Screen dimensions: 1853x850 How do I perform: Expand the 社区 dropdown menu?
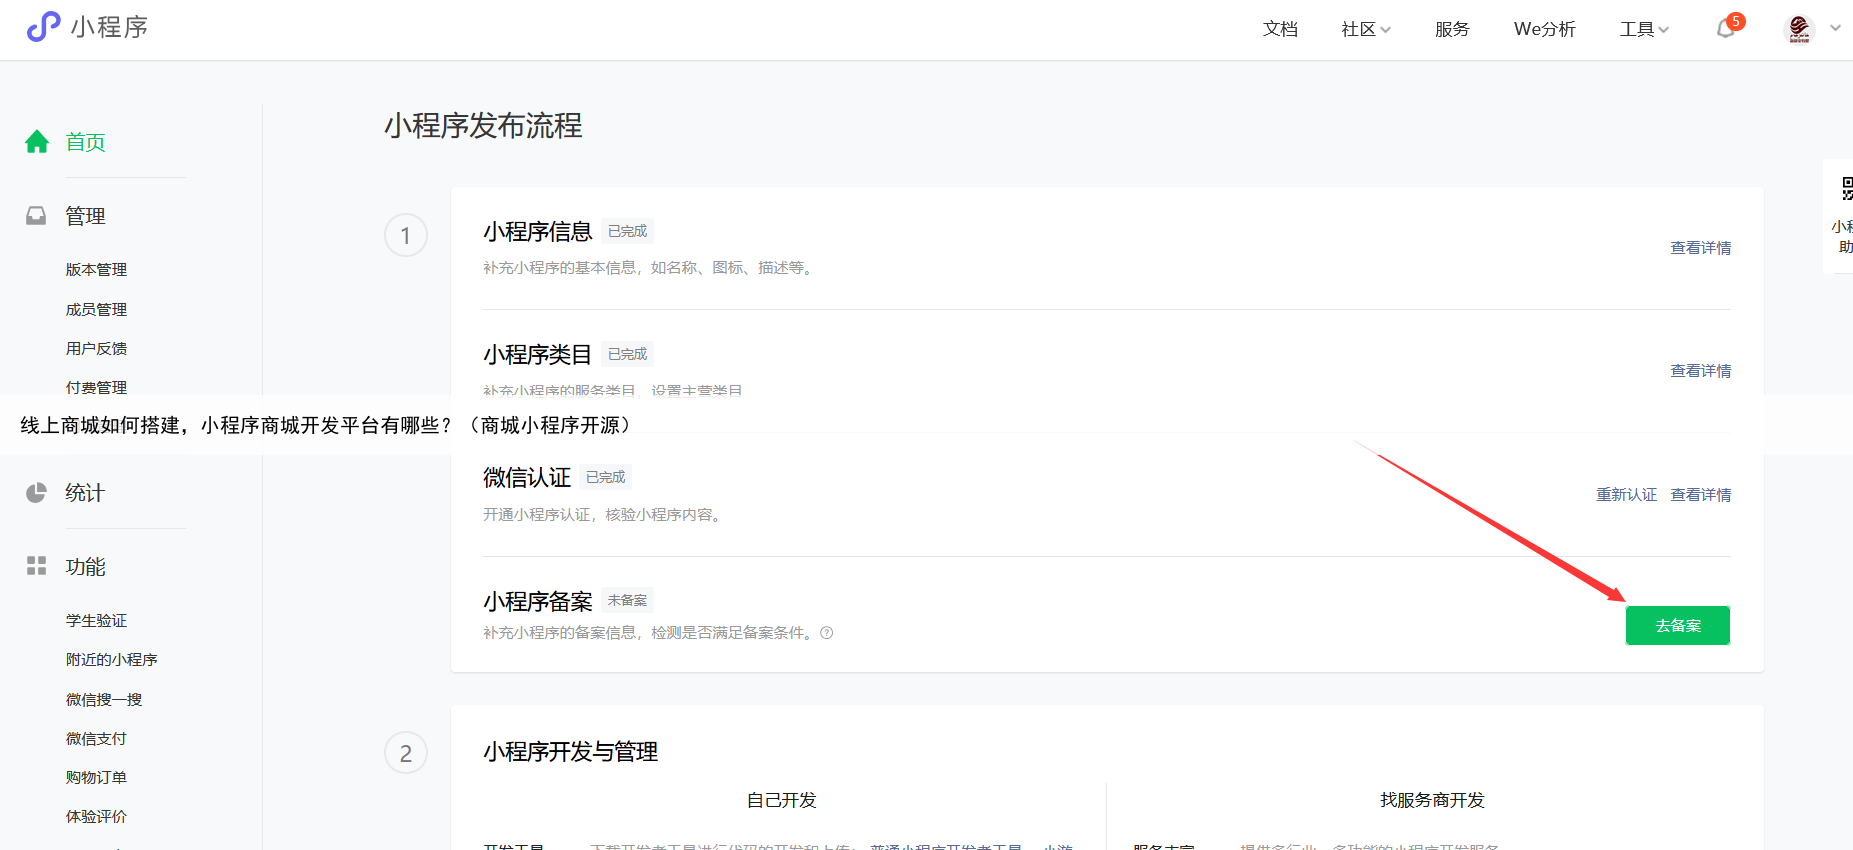point(1365,29)
